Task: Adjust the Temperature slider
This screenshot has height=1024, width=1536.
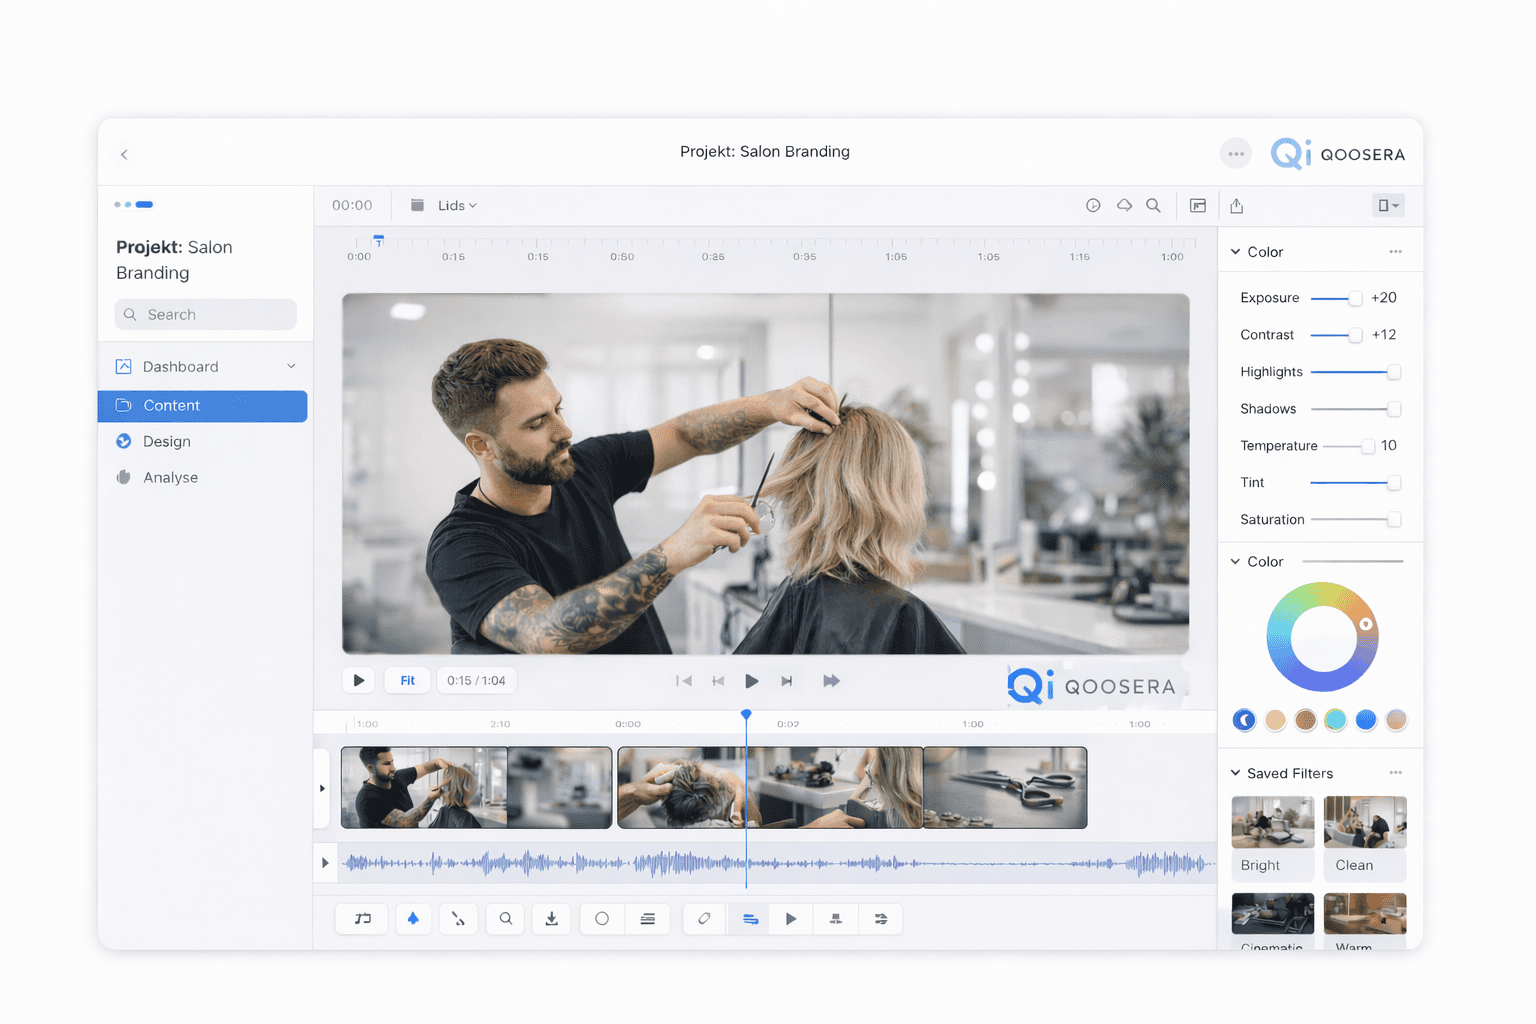Action: pos(1350,446)
